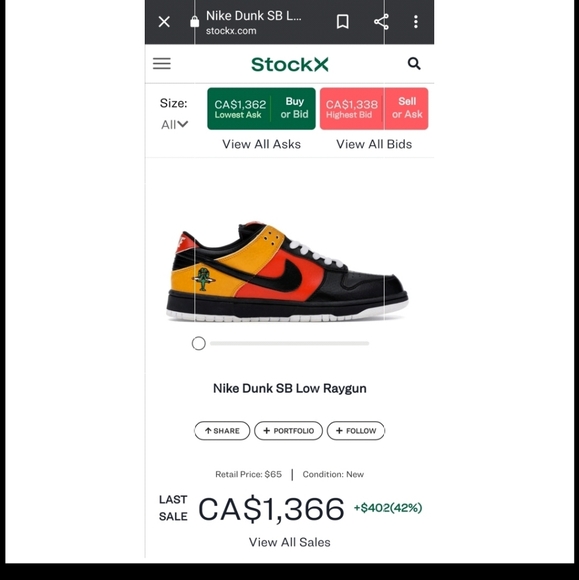Bookmark this StockX page
Image resolution: width=579 pixels, height=580 pixels.
tap(343, 21)
